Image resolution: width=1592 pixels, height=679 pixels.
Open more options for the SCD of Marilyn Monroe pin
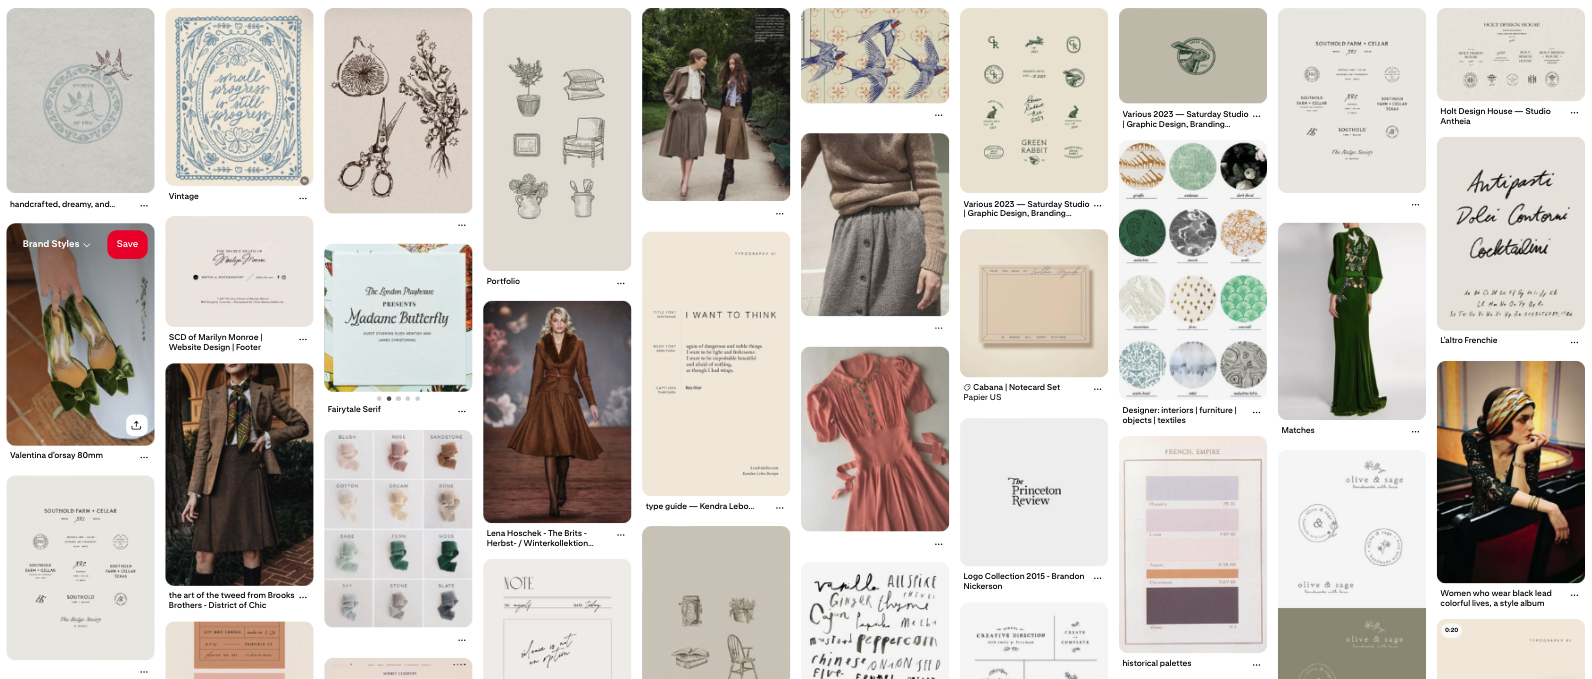[303, 339]
